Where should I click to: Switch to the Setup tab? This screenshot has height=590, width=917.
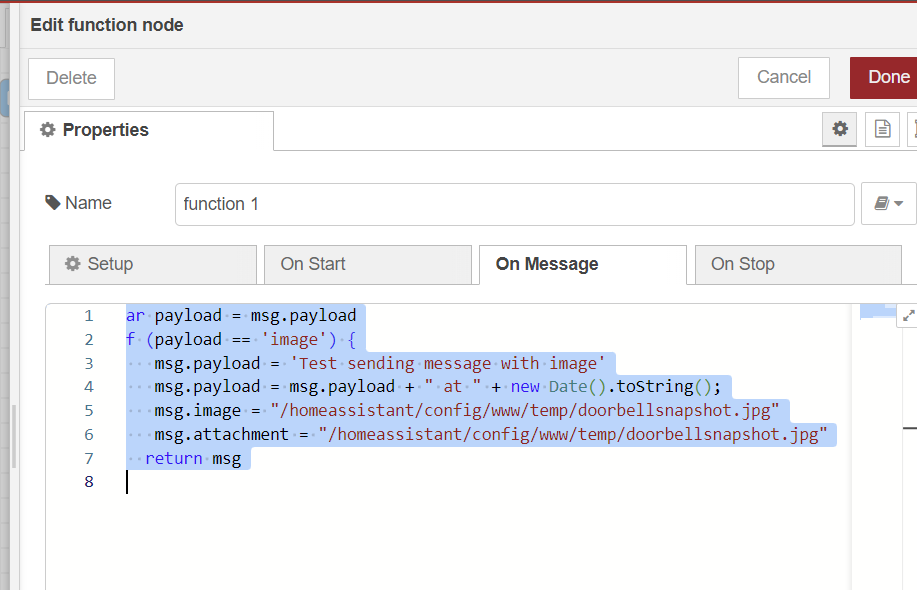(152, 264)
